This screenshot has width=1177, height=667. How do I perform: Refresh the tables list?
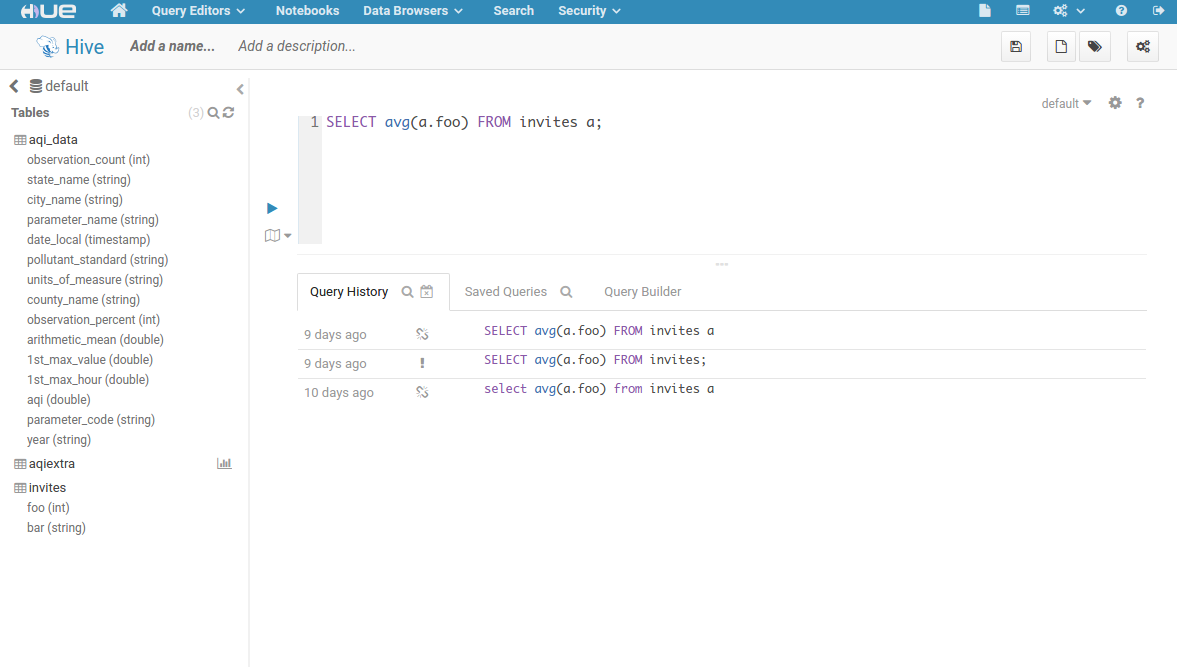click(229, 113)
